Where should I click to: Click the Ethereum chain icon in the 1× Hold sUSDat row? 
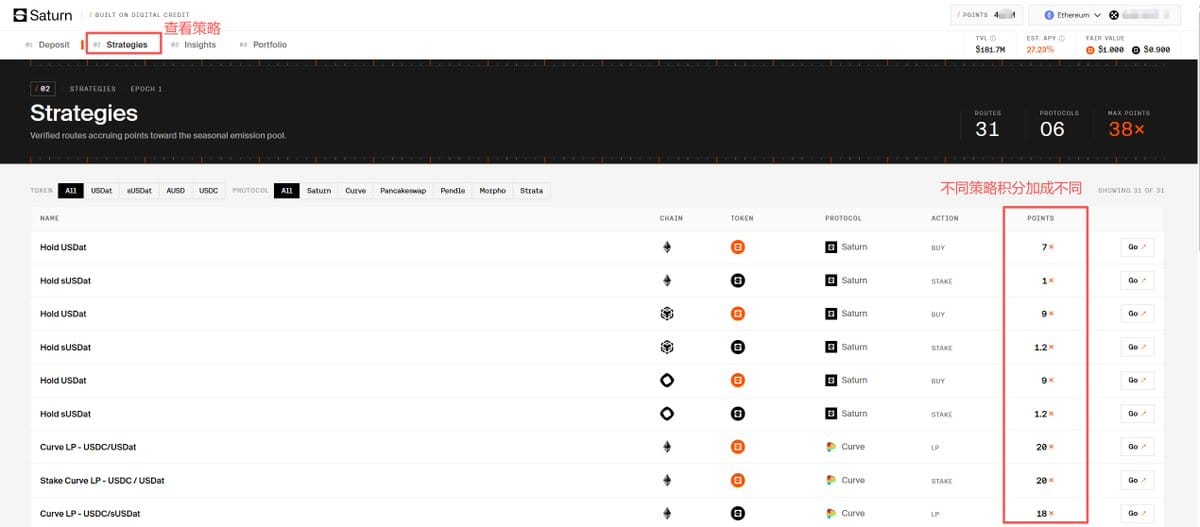click(667, 280)
